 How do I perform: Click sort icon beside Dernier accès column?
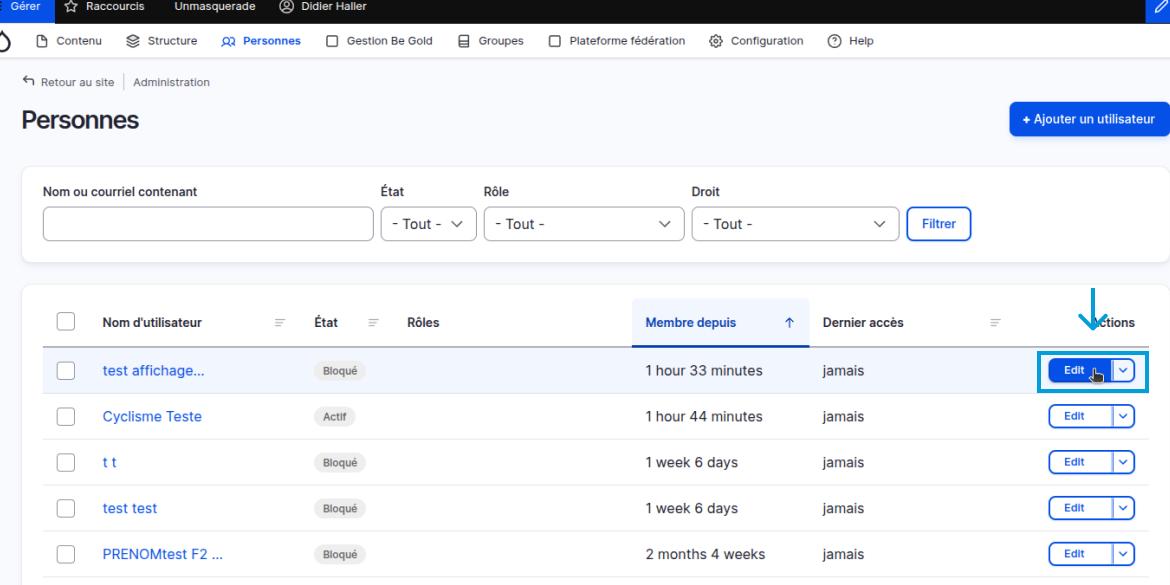pyautogui.click(x=995, y=323)
